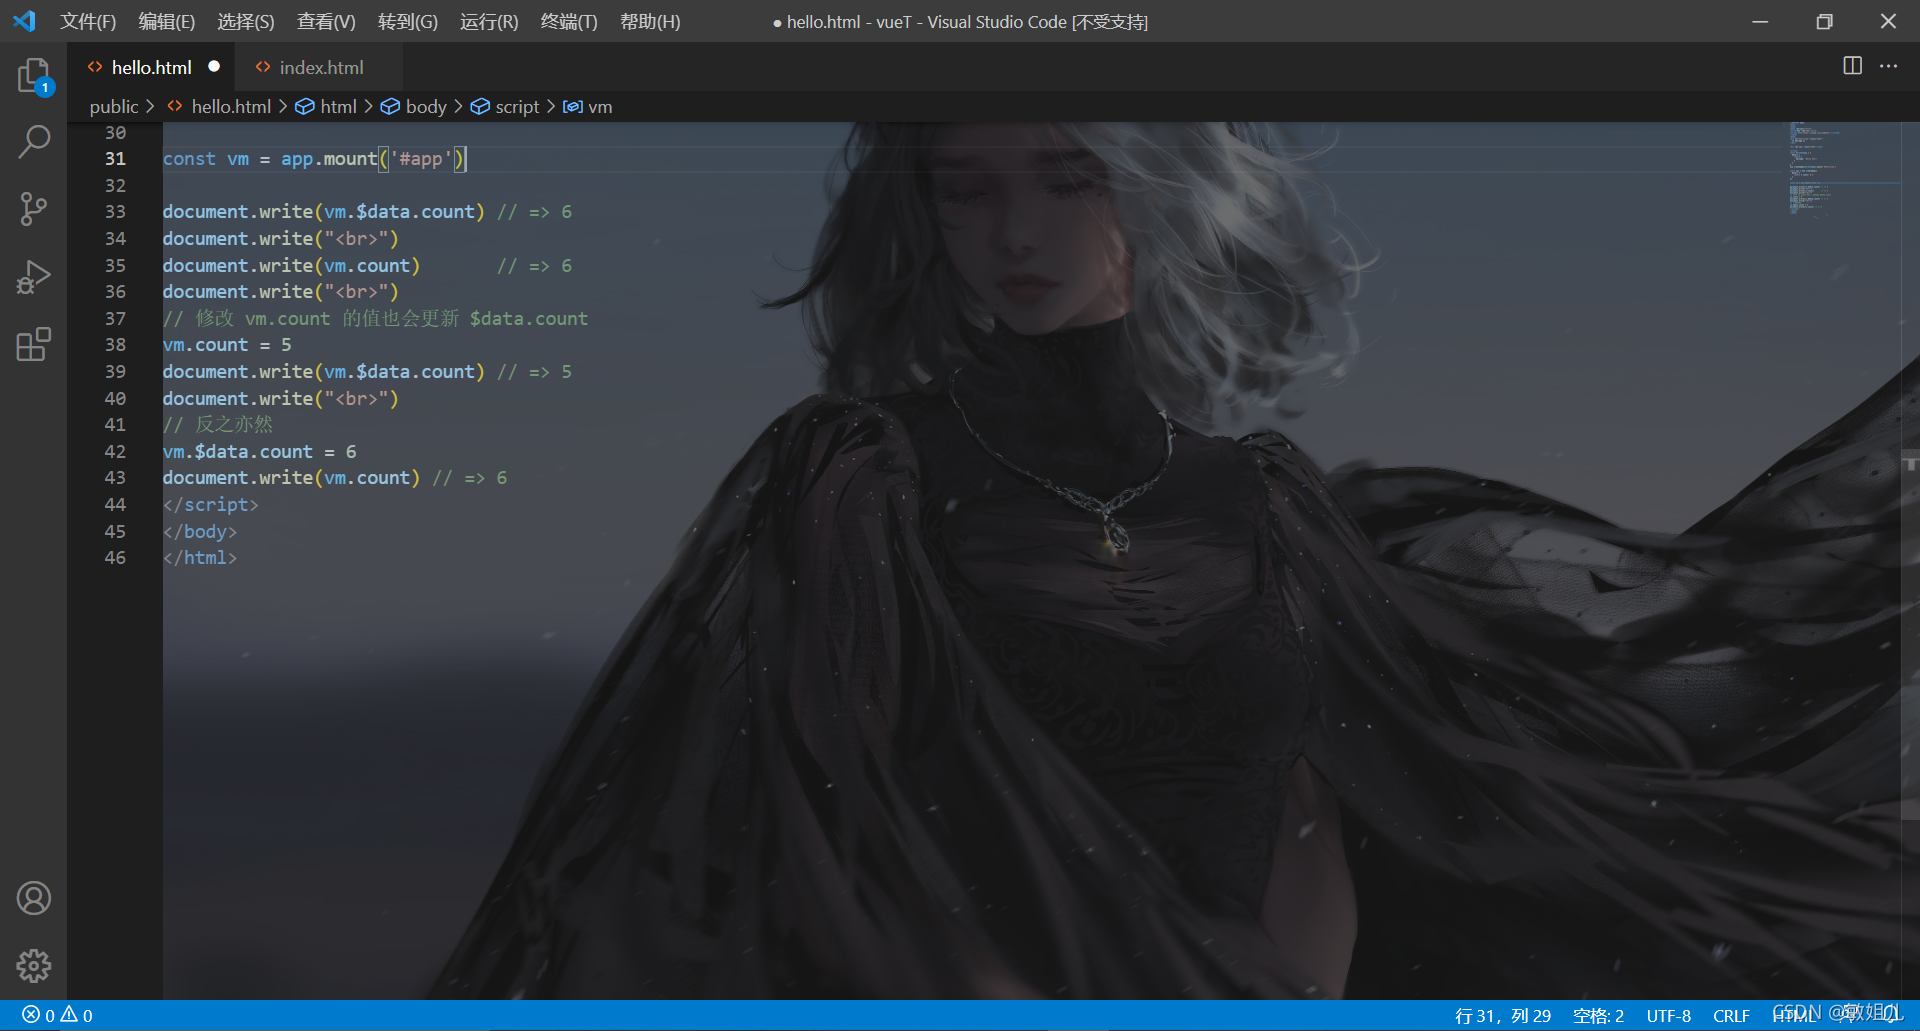Change end of line CRLF
This screenshot has width=1920, height=1031.
coord(1731,1015)
